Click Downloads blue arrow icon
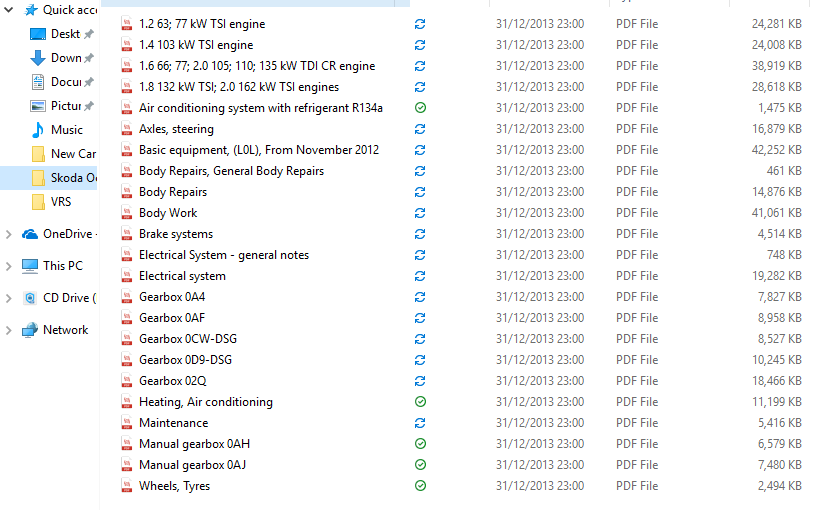Screen dimensions: 824x510 click(x=38, y=58)
